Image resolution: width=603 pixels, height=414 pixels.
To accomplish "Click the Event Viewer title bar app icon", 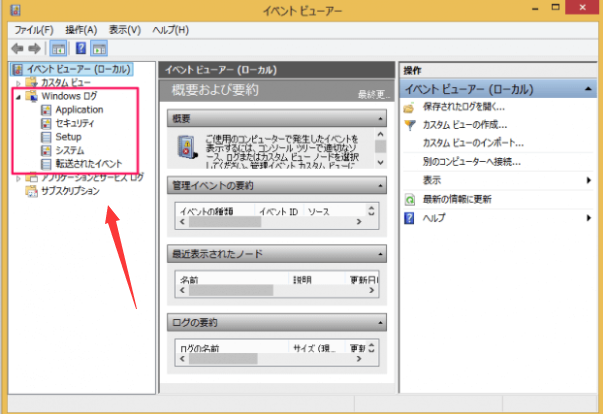I will 15,10.
